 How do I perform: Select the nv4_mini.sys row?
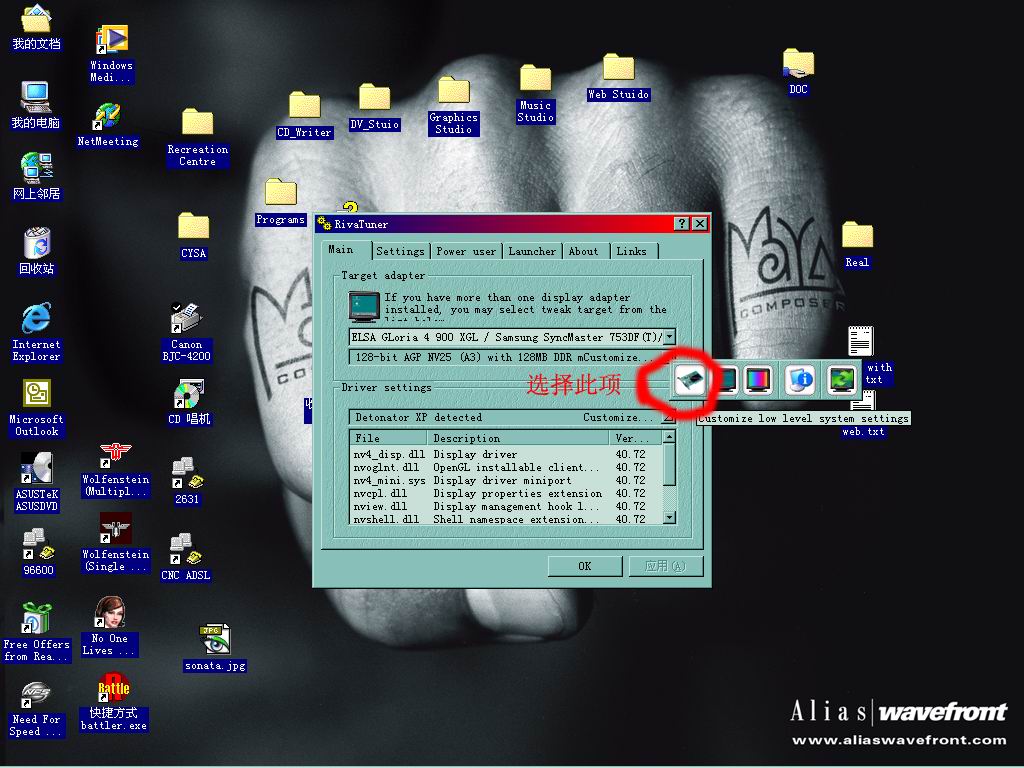tap(506, 481)
